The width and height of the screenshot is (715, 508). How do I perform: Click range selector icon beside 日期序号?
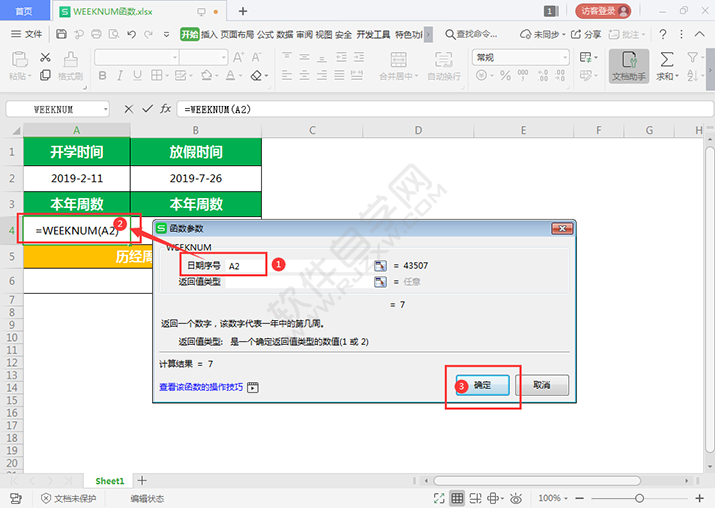380,266
